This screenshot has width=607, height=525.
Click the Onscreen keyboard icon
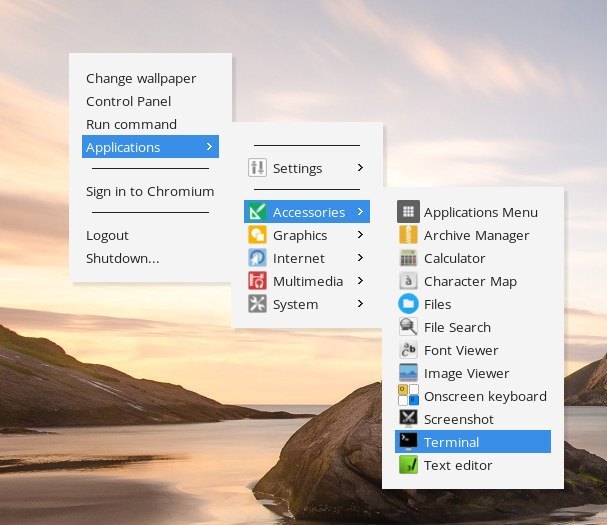pos(408,395)
